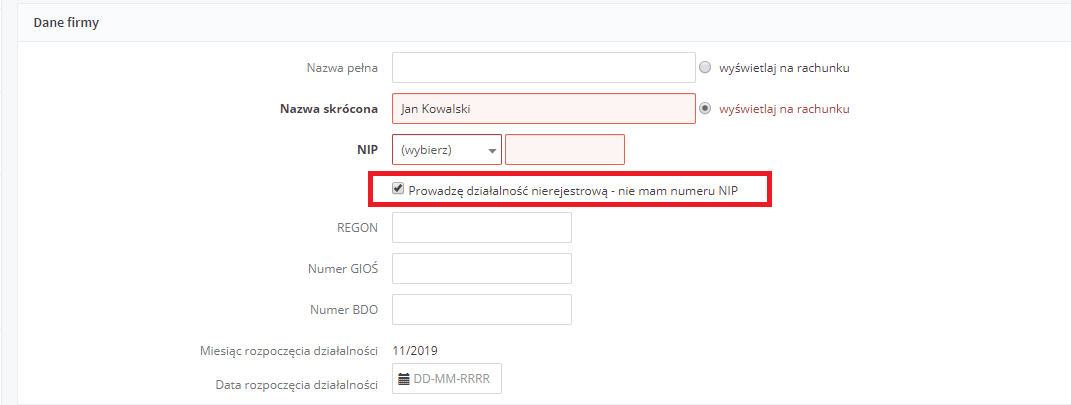Image resolution: width=1071 pixels, height=405 pixels.
Task: Select the radio button beside the Nazwa skrócona field
Action: point(706,109)
